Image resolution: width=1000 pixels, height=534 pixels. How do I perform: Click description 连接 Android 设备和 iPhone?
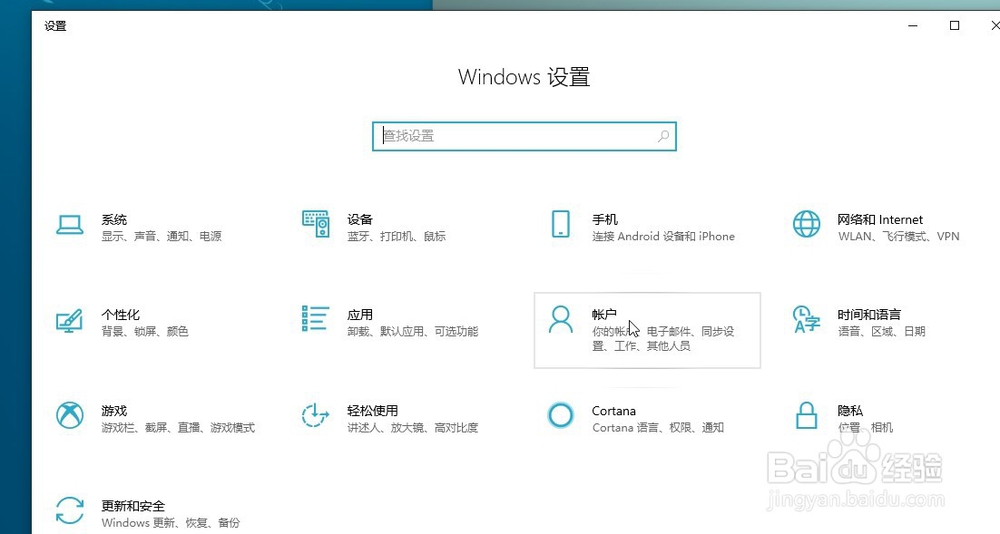(663, 236)
